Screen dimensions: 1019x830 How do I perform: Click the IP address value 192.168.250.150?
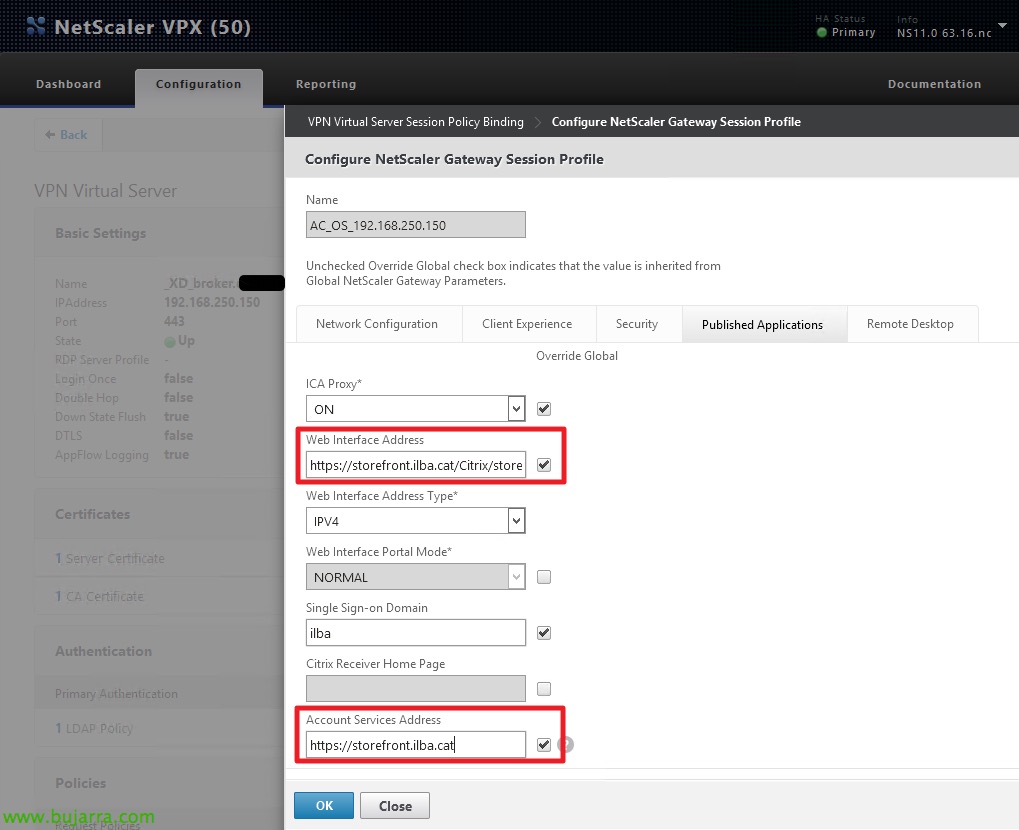tap(212, 302)
